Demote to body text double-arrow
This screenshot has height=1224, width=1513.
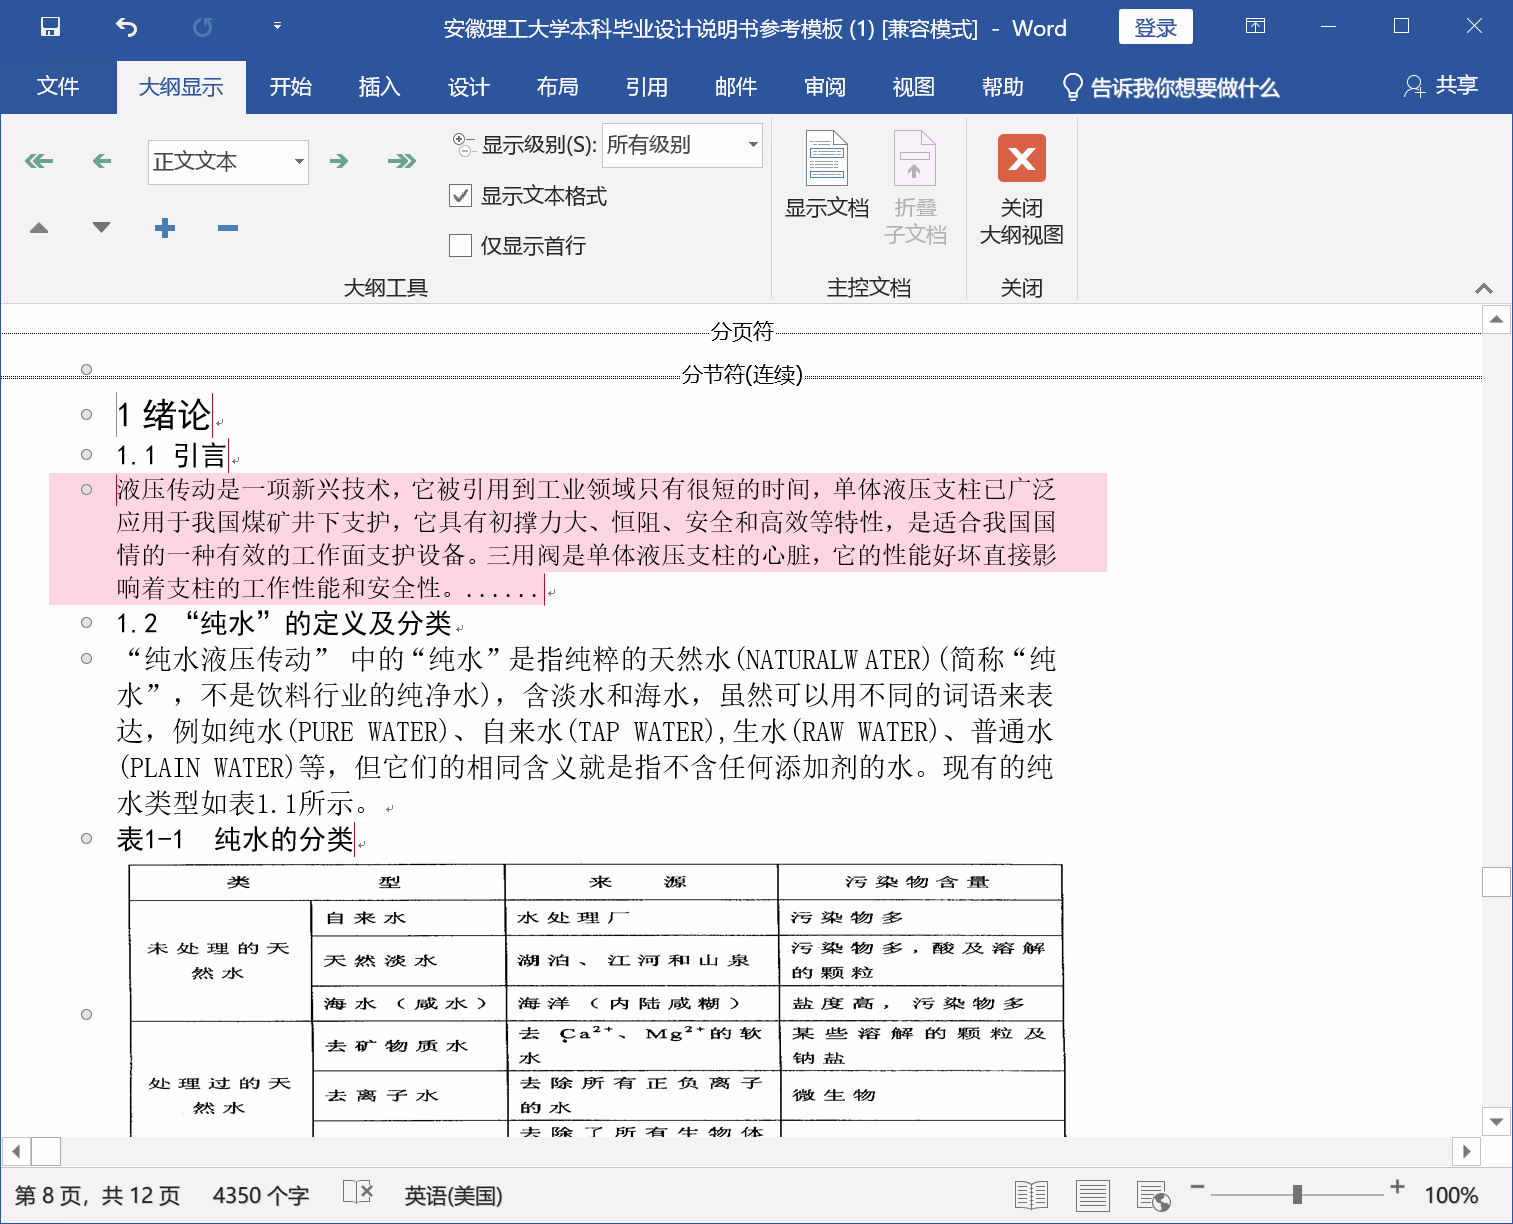[402, 161]
